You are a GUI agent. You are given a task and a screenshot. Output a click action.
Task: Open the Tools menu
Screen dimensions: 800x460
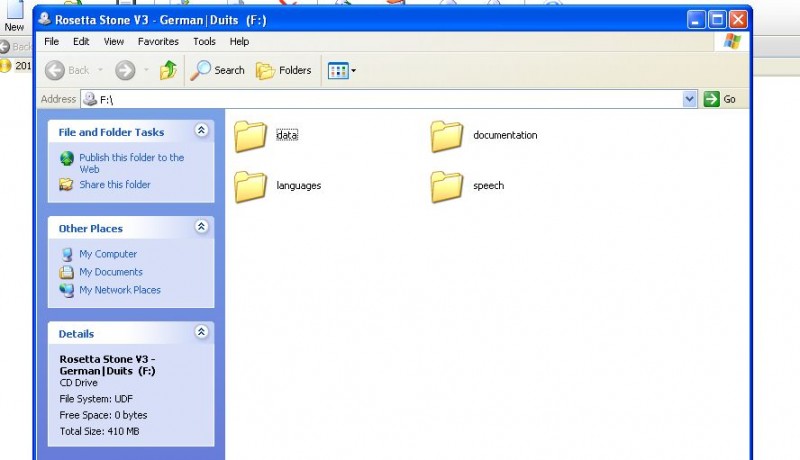coord(204,42)
